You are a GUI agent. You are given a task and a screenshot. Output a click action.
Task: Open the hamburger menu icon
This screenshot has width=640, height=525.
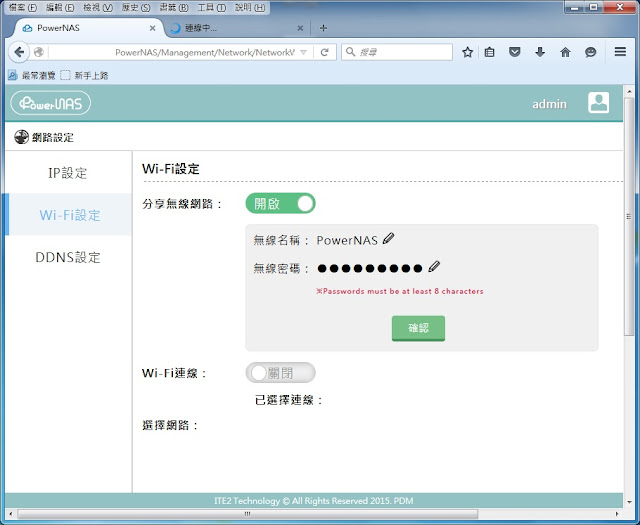[x=620, y=51]
